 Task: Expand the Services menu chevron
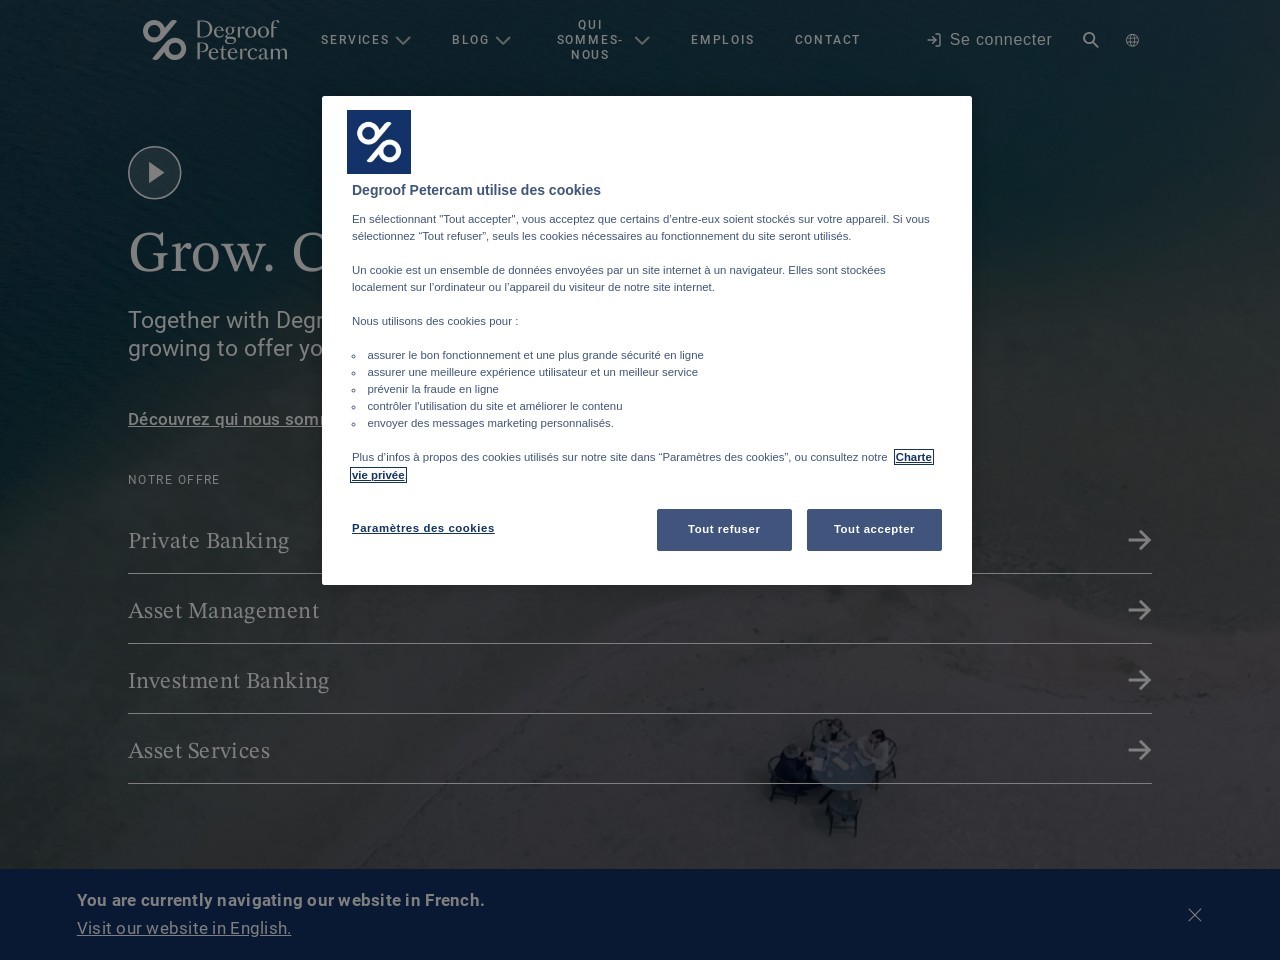click(403, 41)
